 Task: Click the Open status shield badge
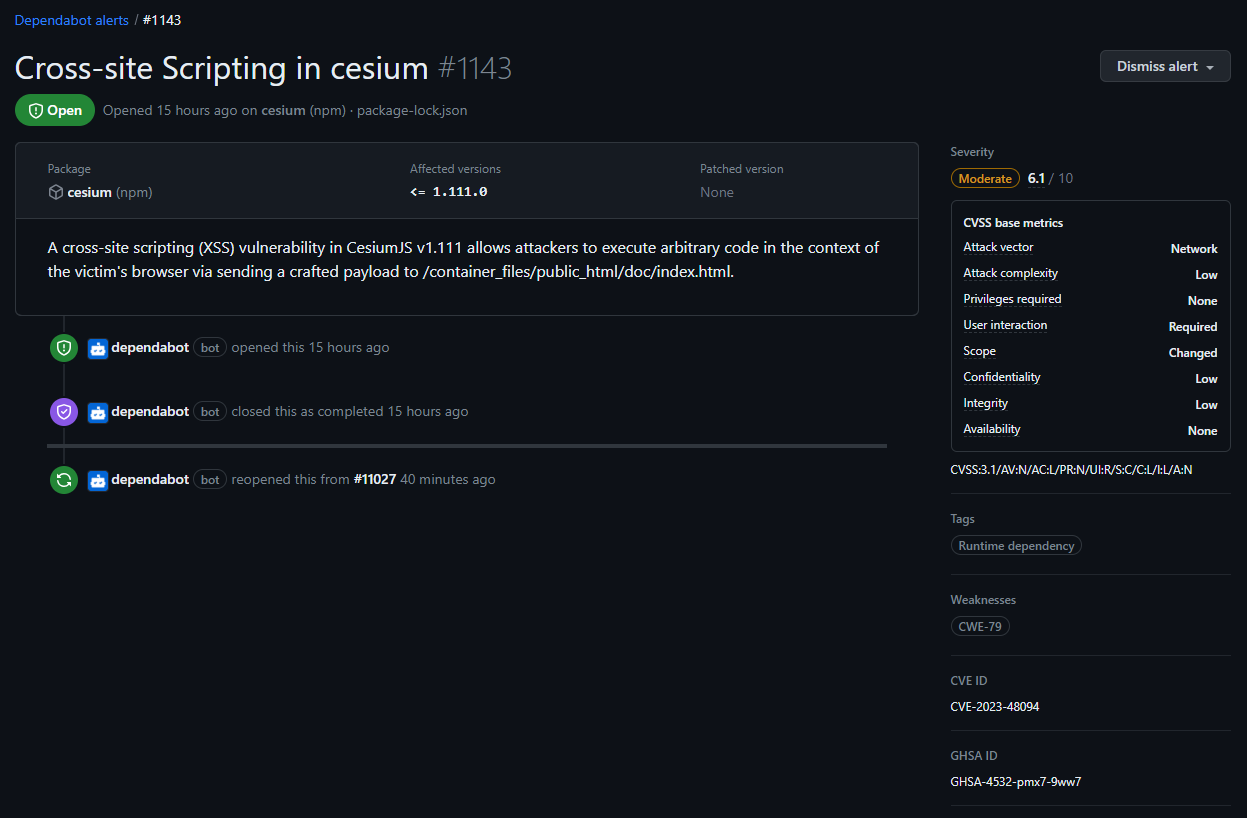point(54,110)
